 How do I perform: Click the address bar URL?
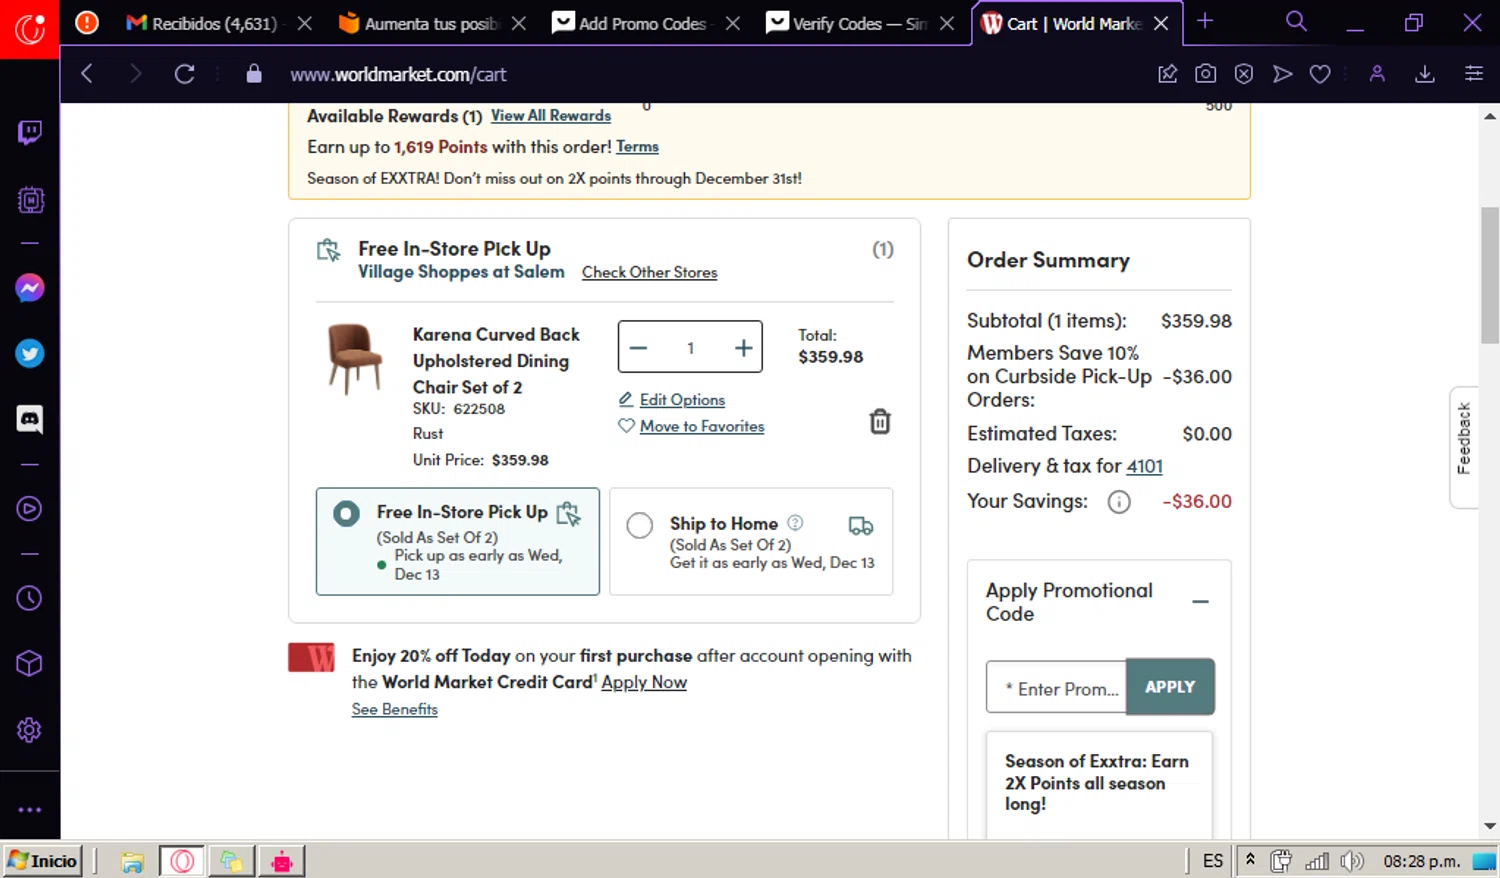point(398,74)
